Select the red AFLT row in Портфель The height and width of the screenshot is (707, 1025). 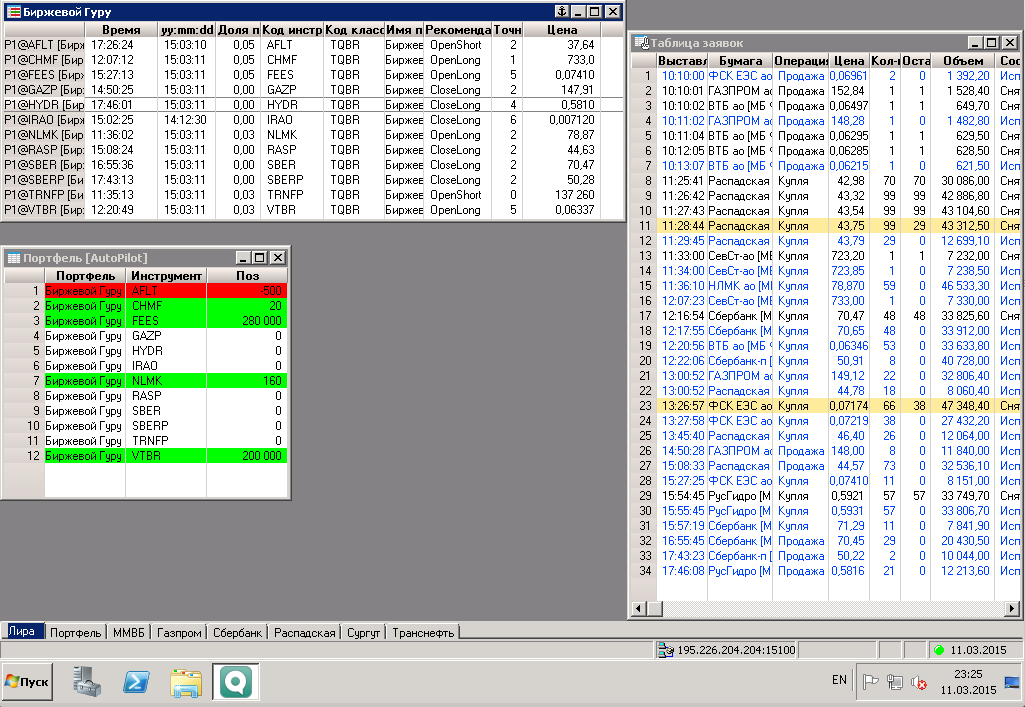point(145,291)
